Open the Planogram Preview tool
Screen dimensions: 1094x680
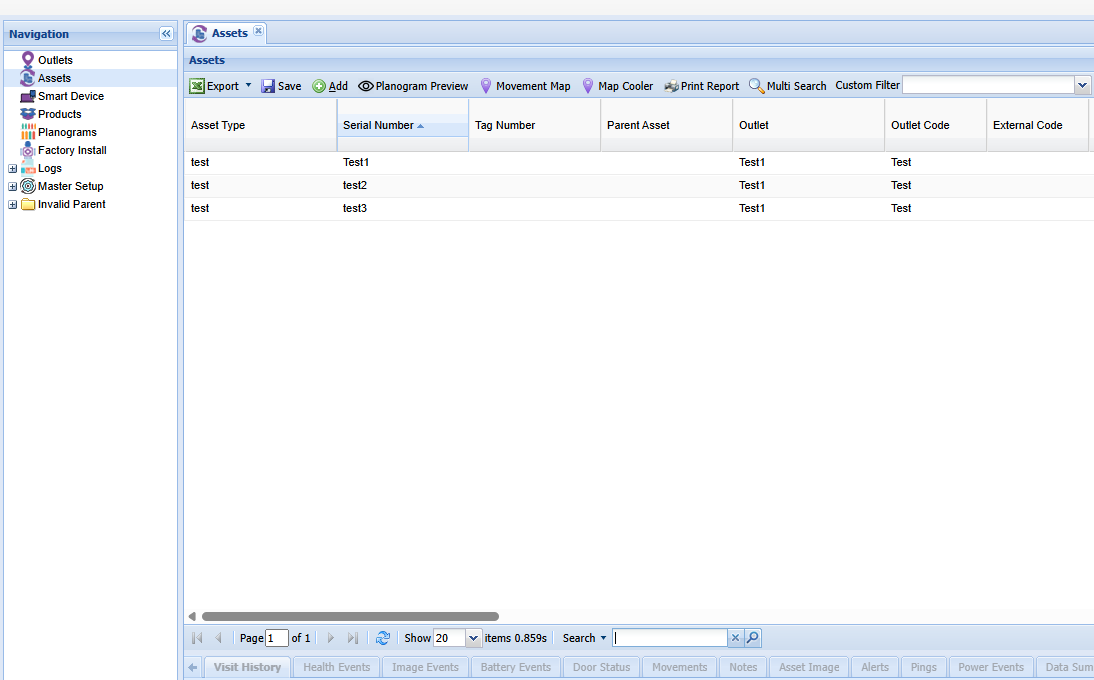367,85
